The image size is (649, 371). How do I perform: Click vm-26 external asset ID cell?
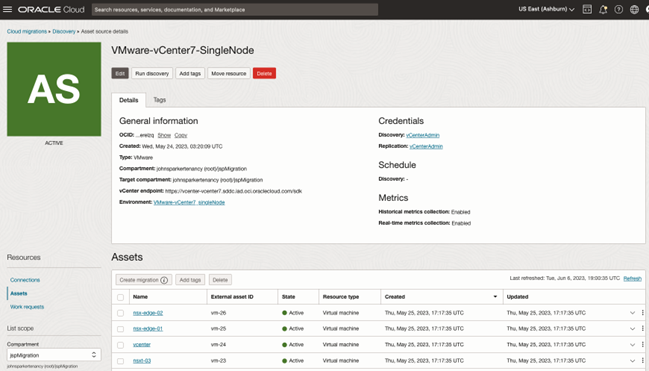click(x=219, y=313)
